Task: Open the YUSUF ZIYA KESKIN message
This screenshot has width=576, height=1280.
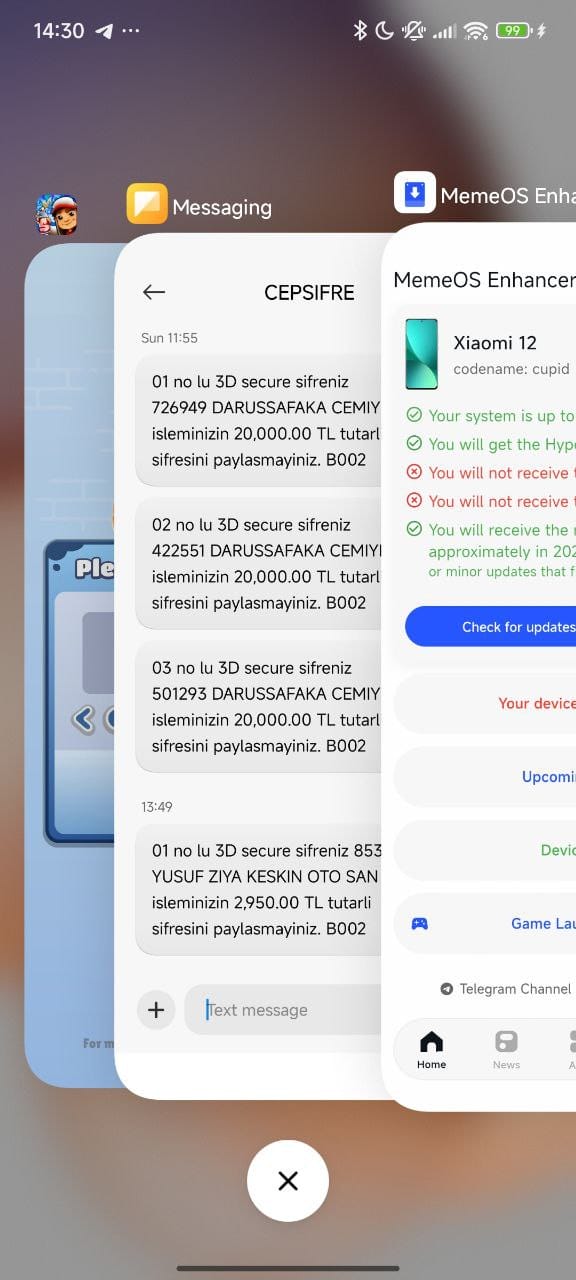Action: coord(260,889)
